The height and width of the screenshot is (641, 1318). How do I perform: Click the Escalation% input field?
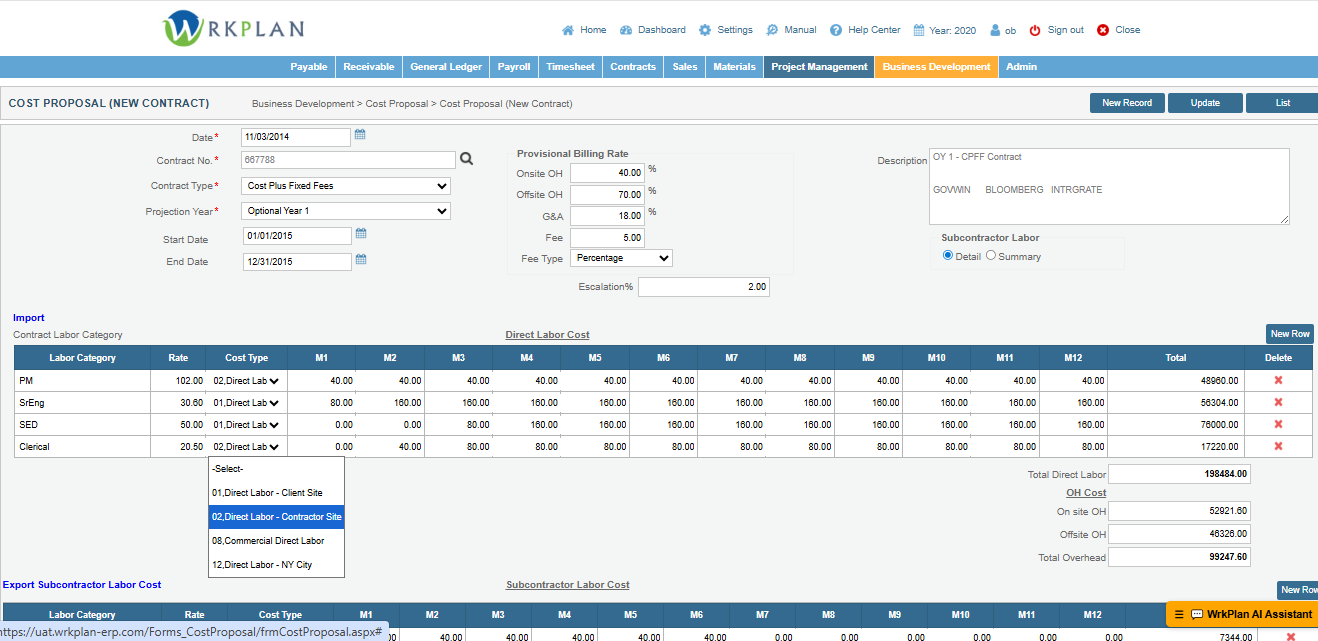pos(703,287)
